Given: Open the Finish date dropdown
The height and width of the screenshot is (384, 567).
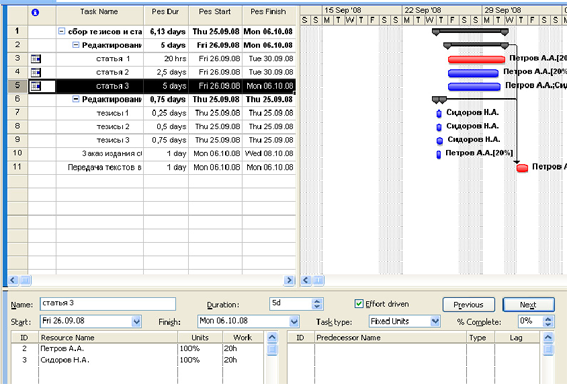Looking at the screenshot, I should click(294, 321).
